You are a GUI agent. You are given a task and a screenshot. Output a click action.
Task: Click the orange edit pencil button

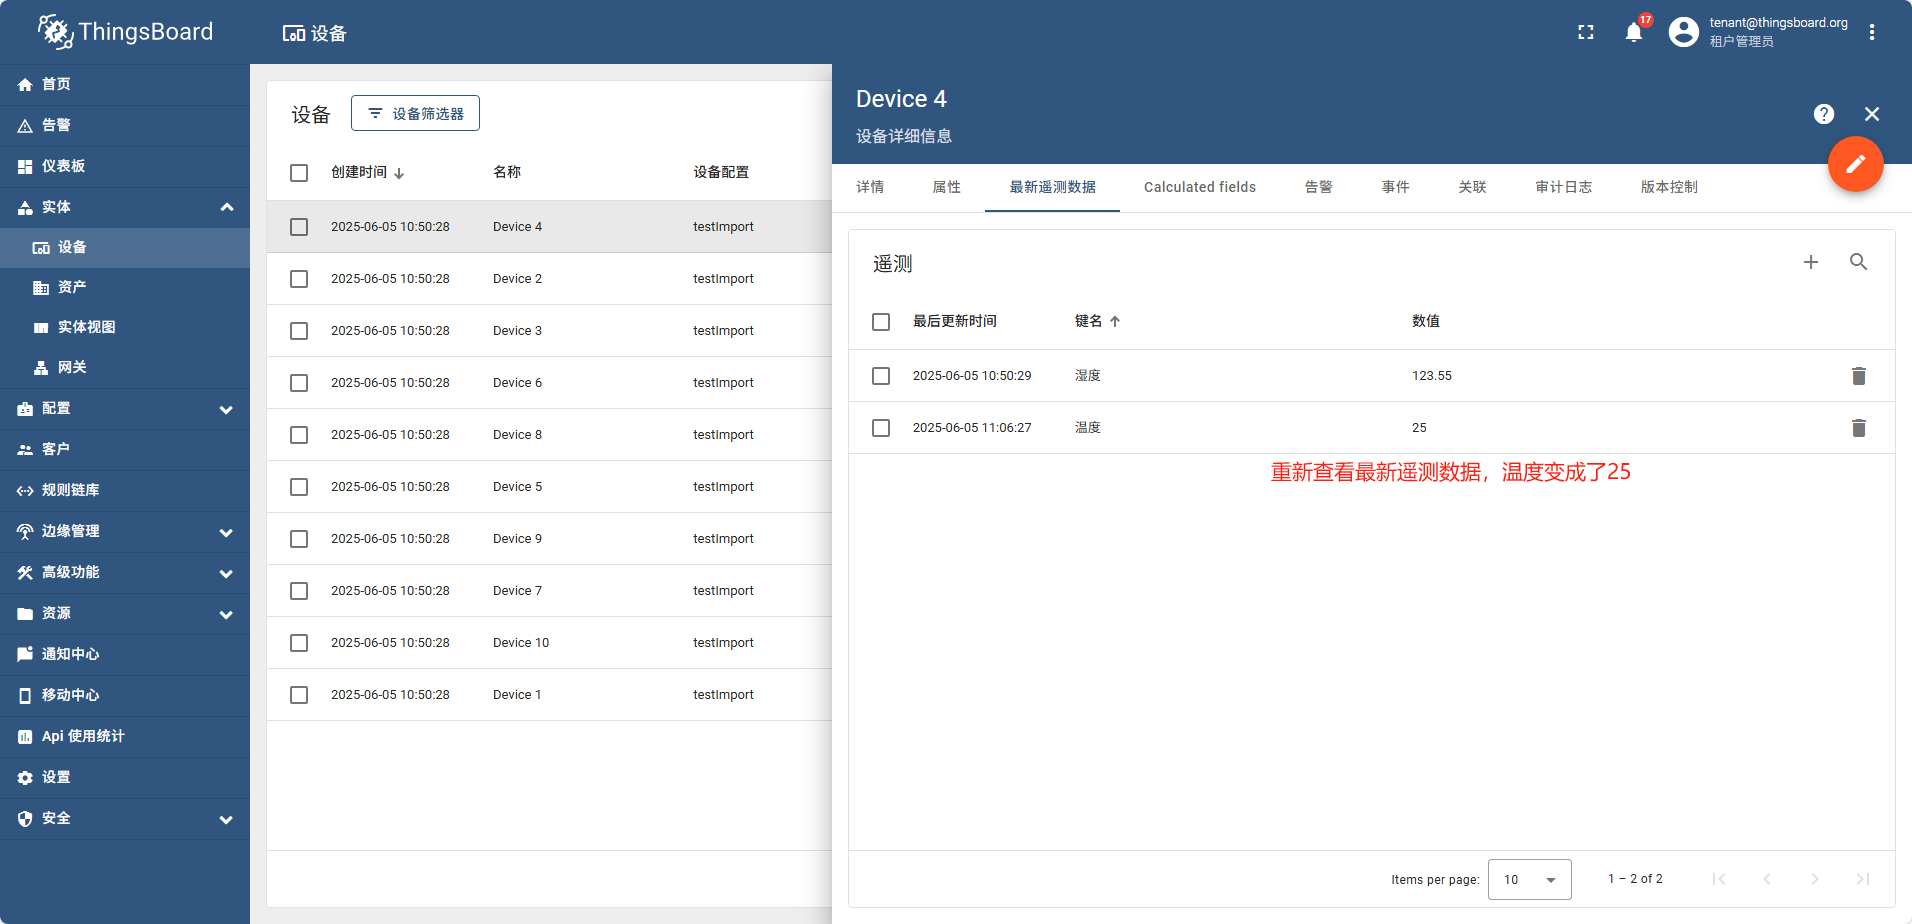[x=1855, y=164]
